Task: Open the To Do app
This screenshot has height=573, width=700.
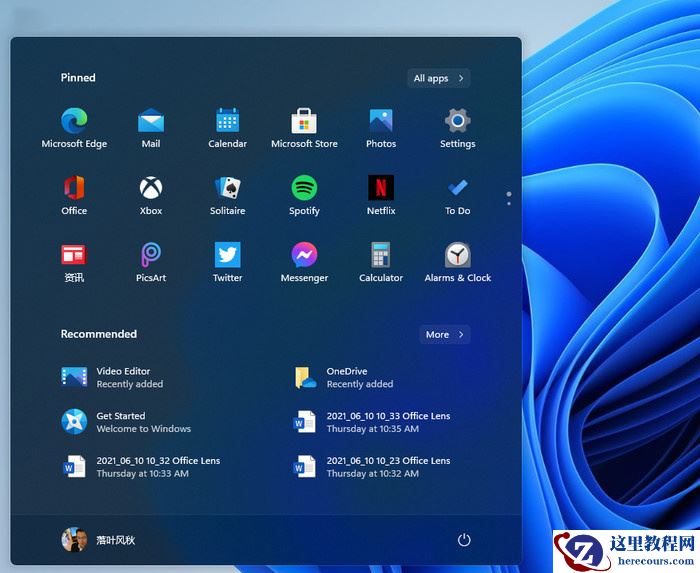Action: [458, 195]
